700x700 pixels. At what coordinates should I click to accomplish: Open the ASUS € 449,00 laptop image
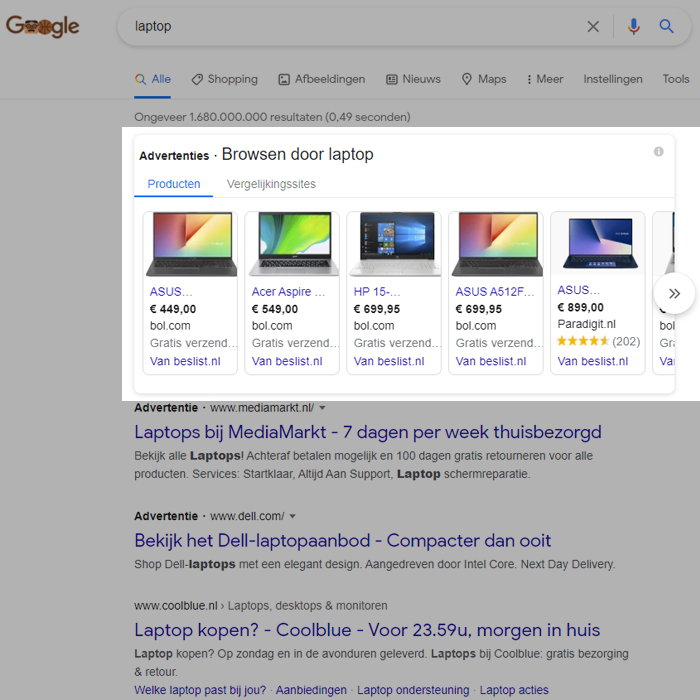point(191,244)
